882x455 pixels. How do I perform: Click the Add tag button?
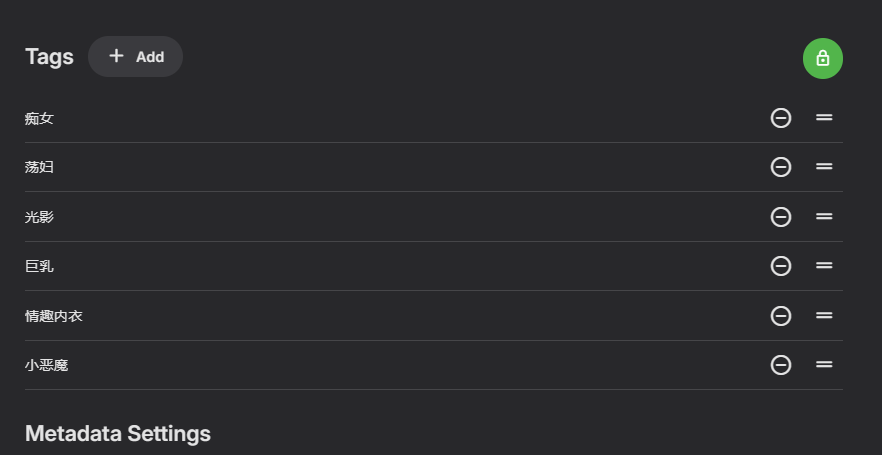point(135,57)
